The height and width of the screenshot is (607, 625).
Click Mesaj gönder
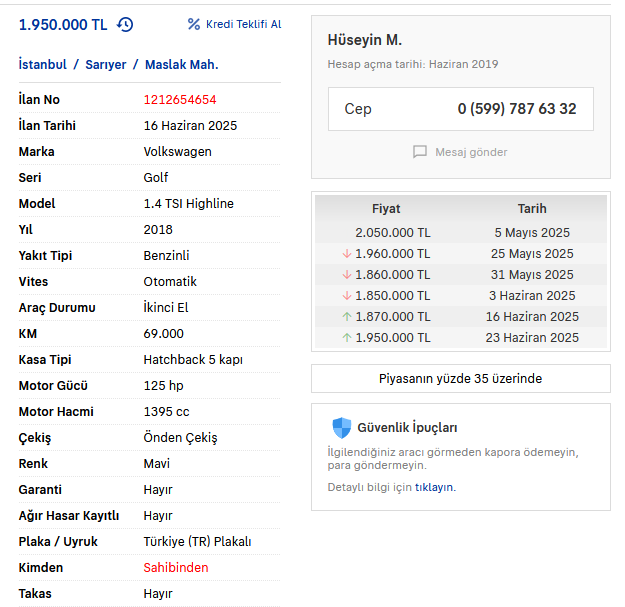(x=471, y=152)
